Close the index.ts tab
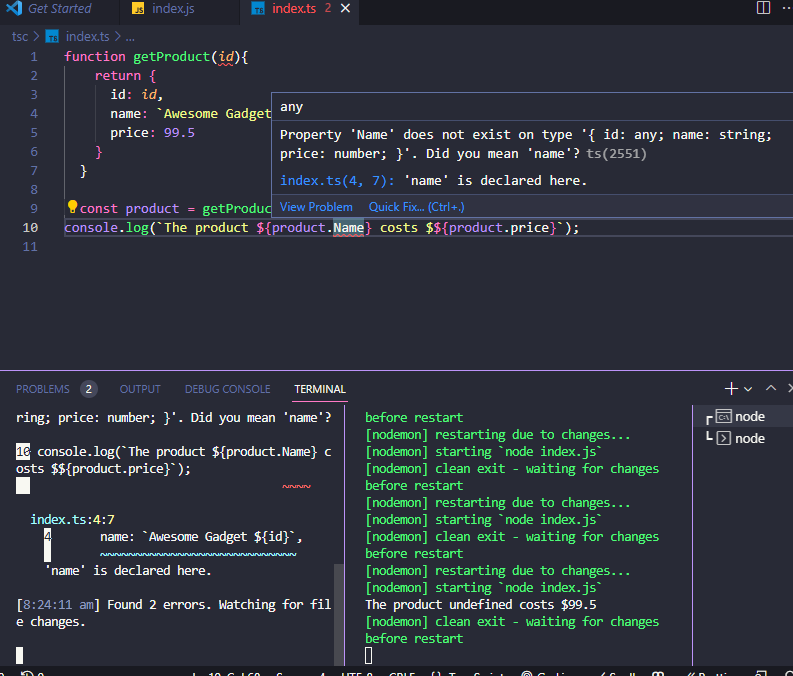This screenshot has width=793, height=676. [x=345, y=9]
